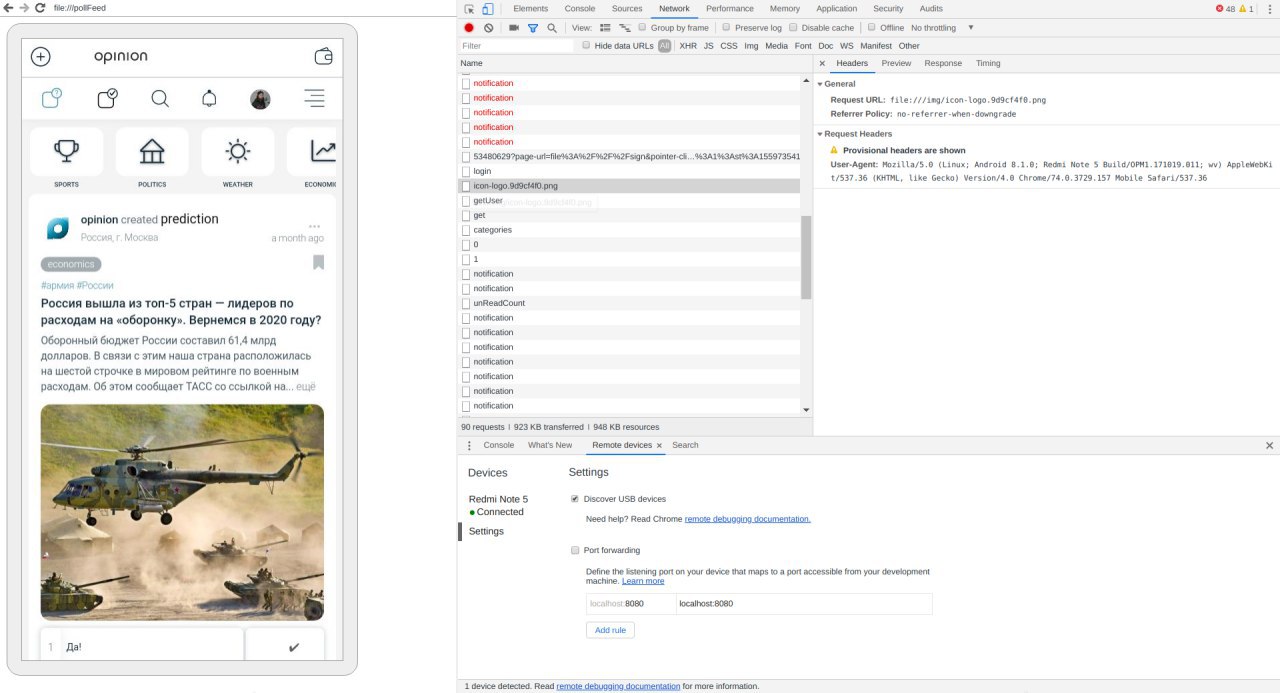This screenshot has width=1280, height=693.
Task: Open the notifications bell icon in app
Action: 209,99
